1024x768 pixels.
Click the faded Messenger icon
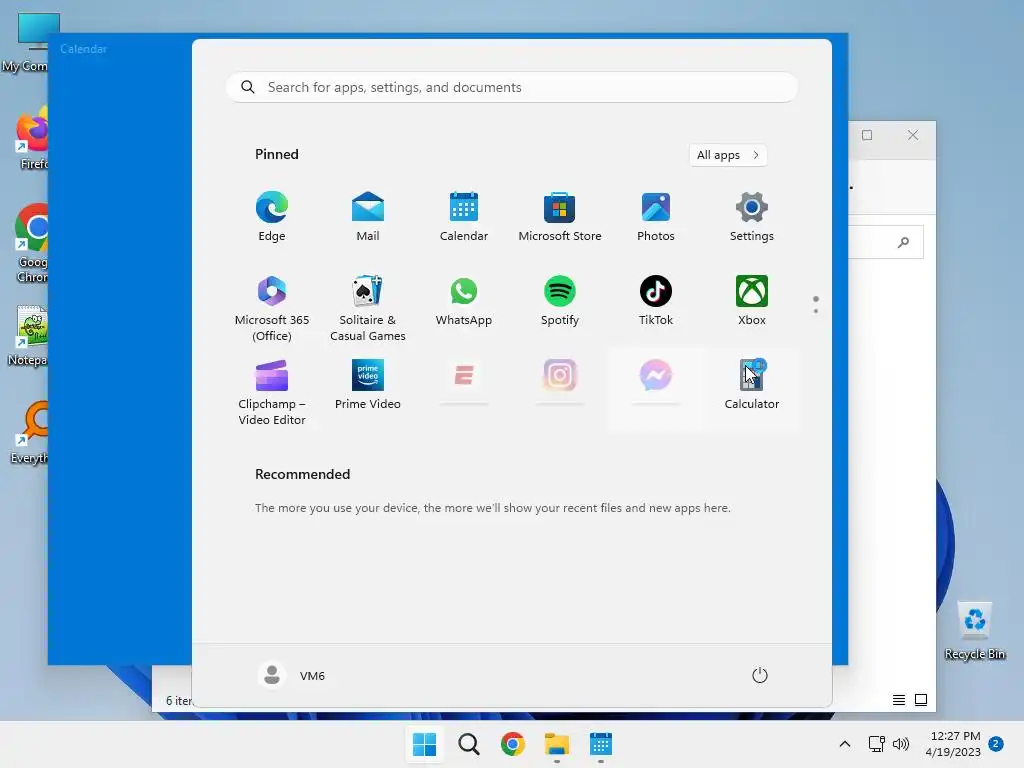[x=656, y=376]
